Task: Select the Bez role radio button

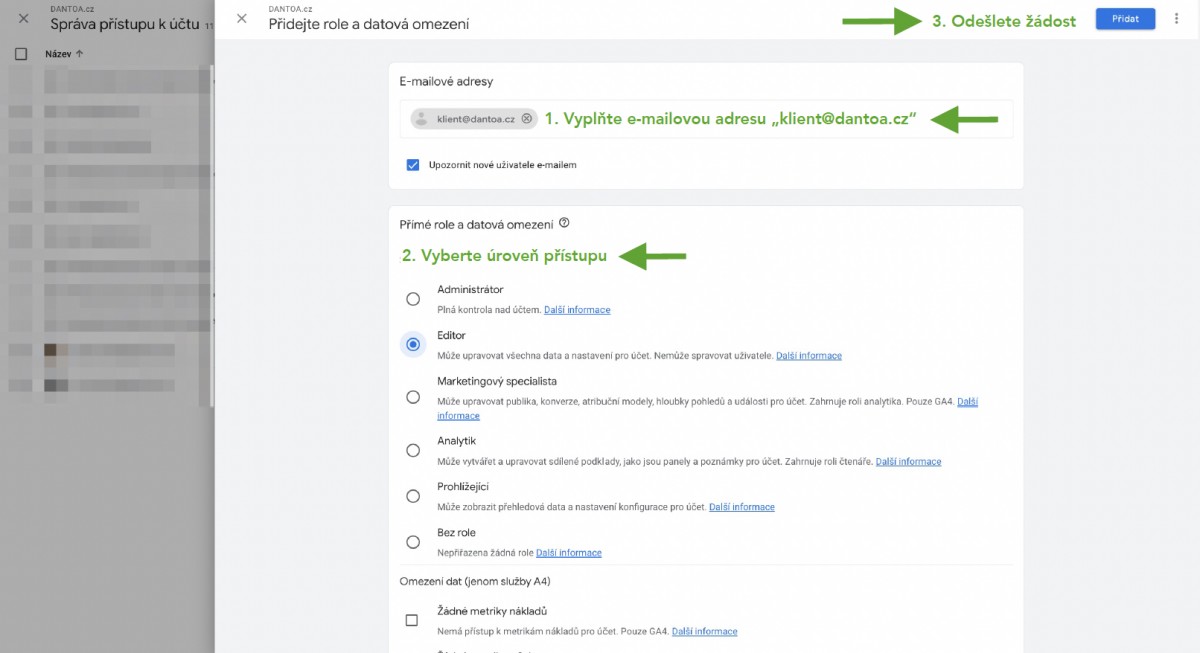Action: click(x=413, y=542)
